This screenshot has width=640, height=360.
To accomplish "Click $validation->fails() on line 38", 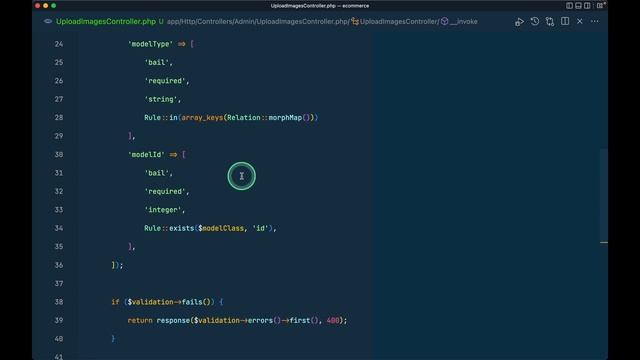I will click(169, 302).
